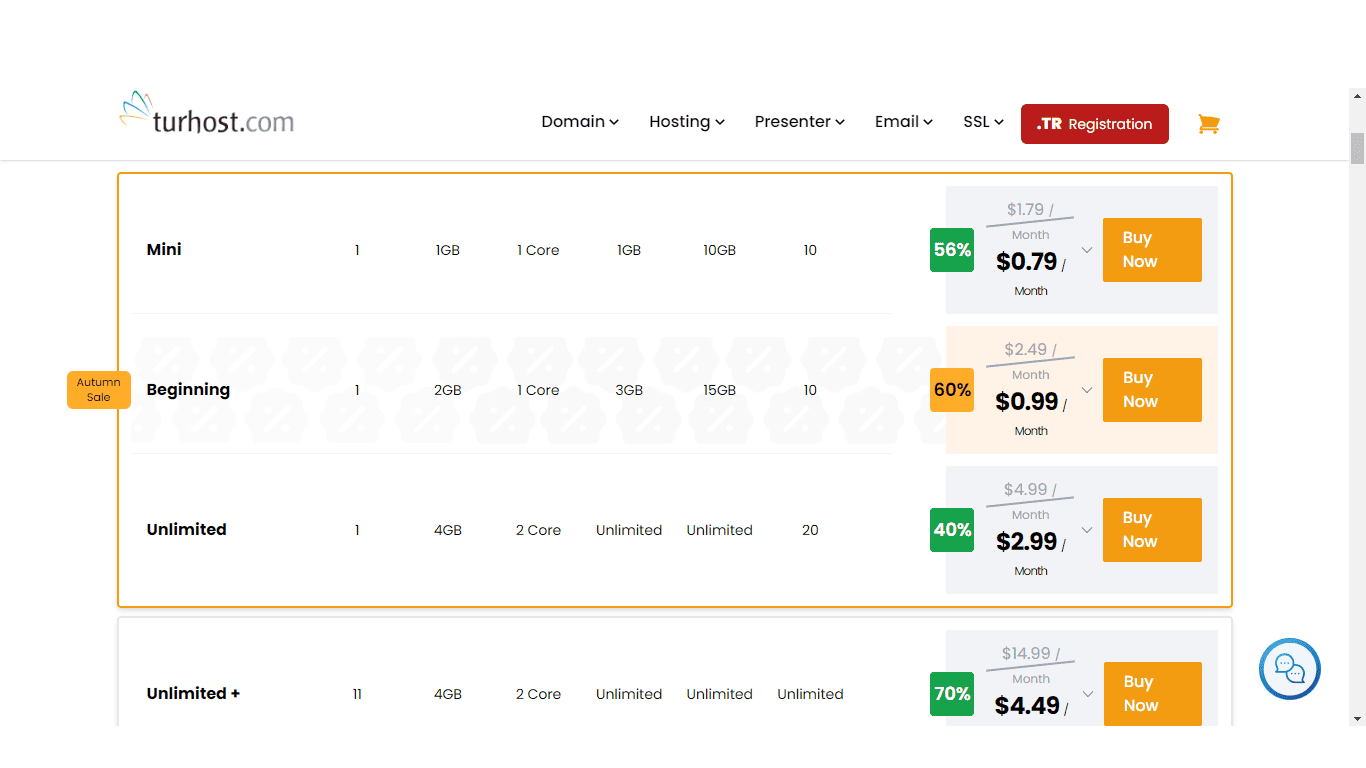Click the $0.99 price for Beginning

(x=1026, y=402)
